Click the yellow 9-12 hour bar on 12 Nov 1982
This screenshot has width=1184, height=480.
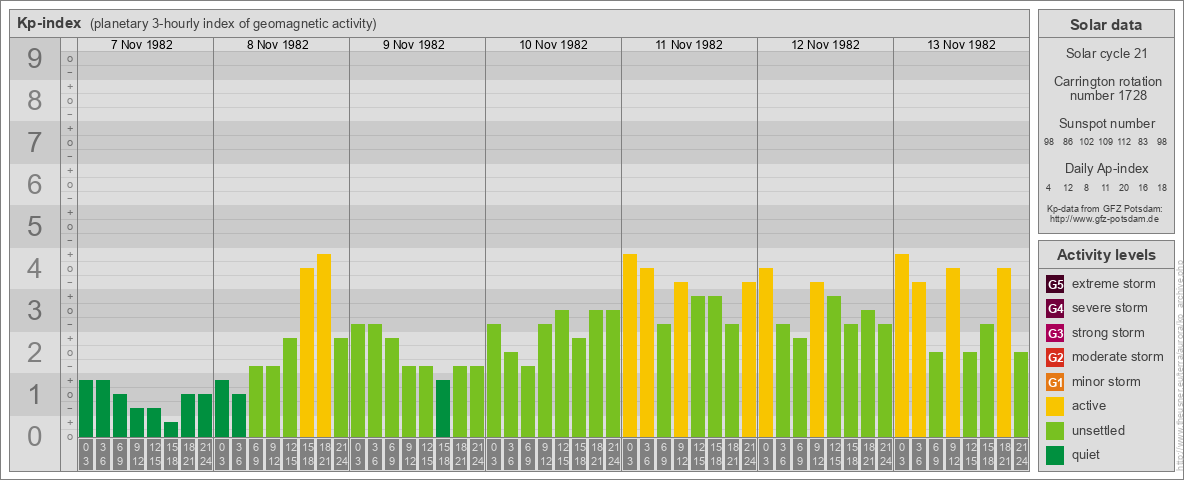coord(817,359)
